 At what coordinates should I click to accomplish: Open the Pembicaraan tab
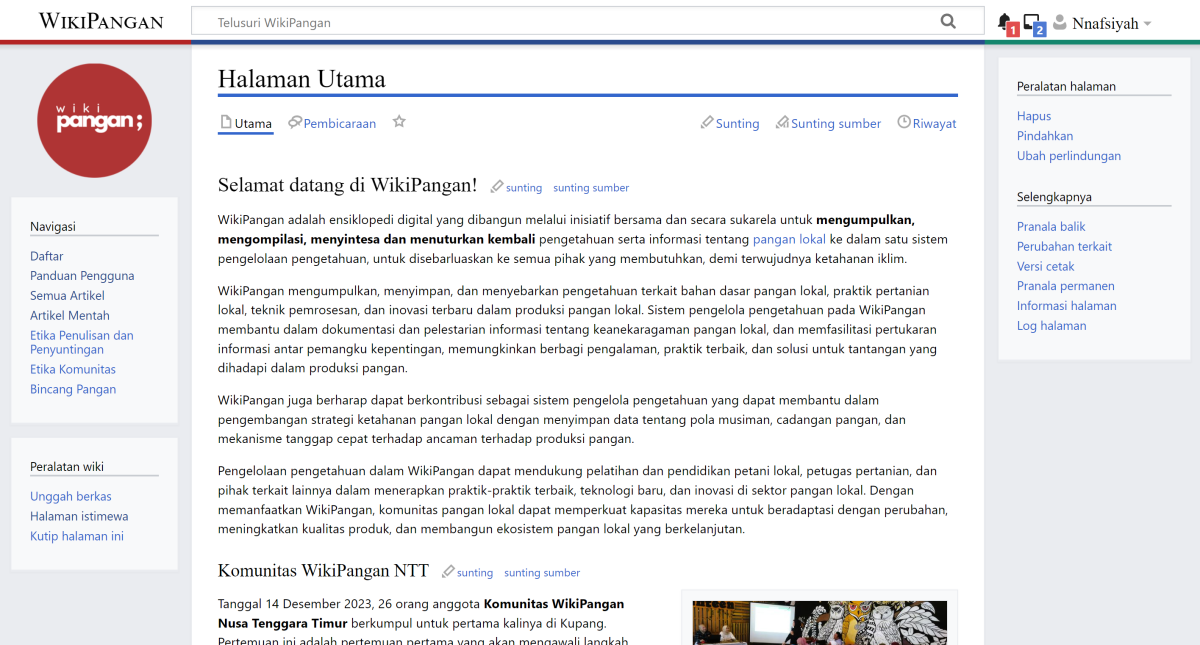point(331,122)
